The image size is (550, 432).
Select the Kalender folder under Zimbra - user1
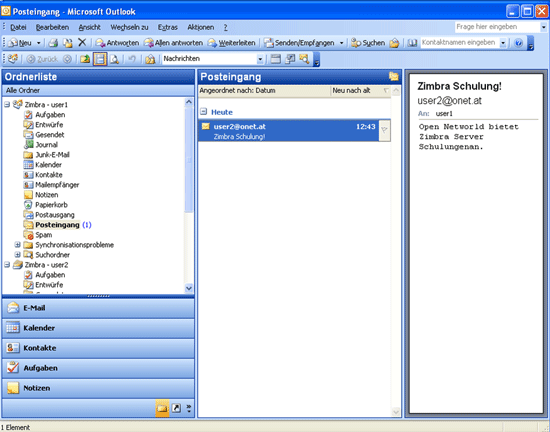48,164
